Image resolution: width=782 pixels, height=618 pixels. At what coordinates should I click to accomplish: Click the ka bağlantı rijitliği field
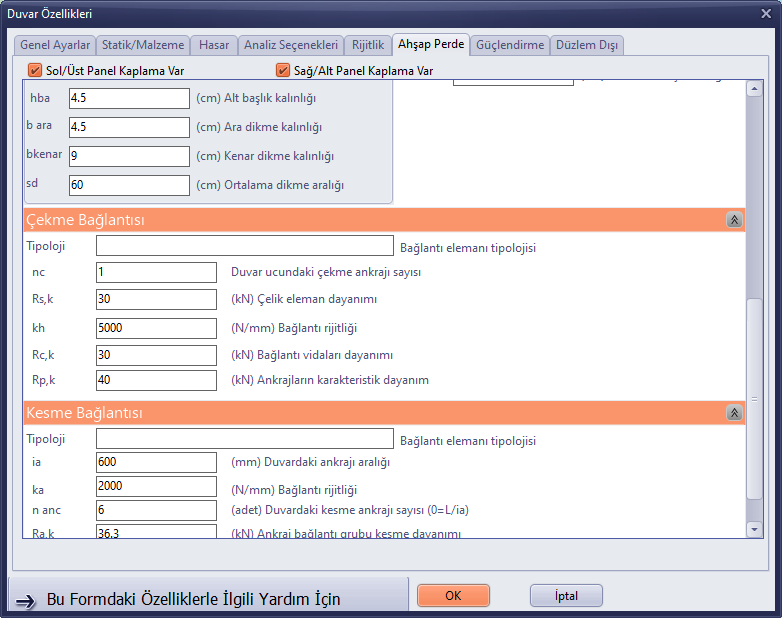click(157, 486)
